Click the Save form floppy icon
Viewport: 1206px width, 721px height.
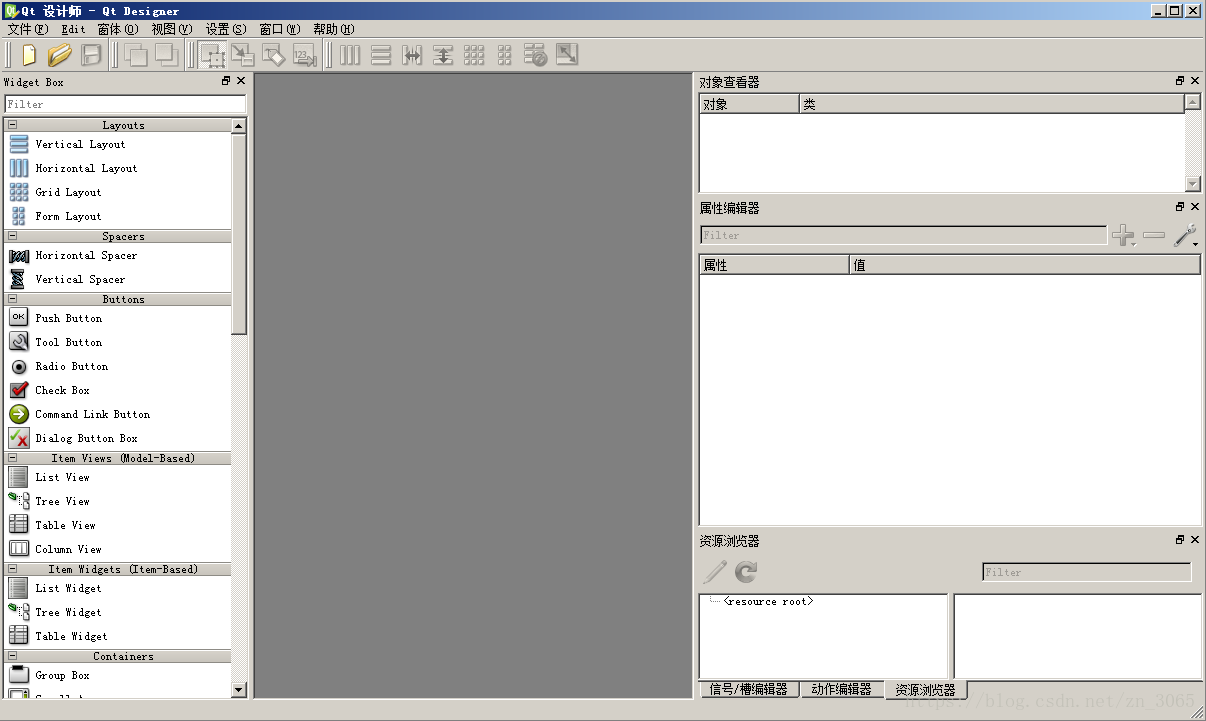point(91,55)
